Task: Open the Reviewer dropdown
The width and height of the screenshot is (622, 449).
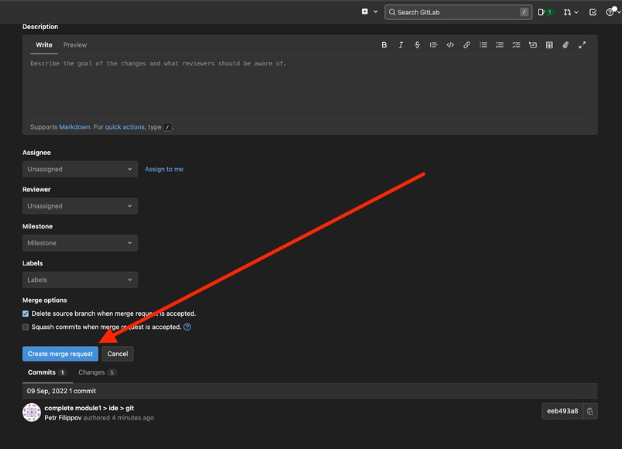Action: pyautogui.click(x=80, y=206)
